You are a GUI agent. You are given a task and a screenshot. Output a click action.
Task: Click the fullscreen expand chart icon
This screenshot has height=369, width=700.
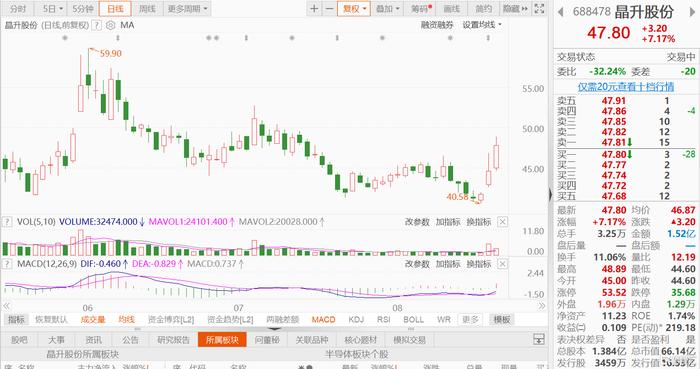[x=539, y=8]
